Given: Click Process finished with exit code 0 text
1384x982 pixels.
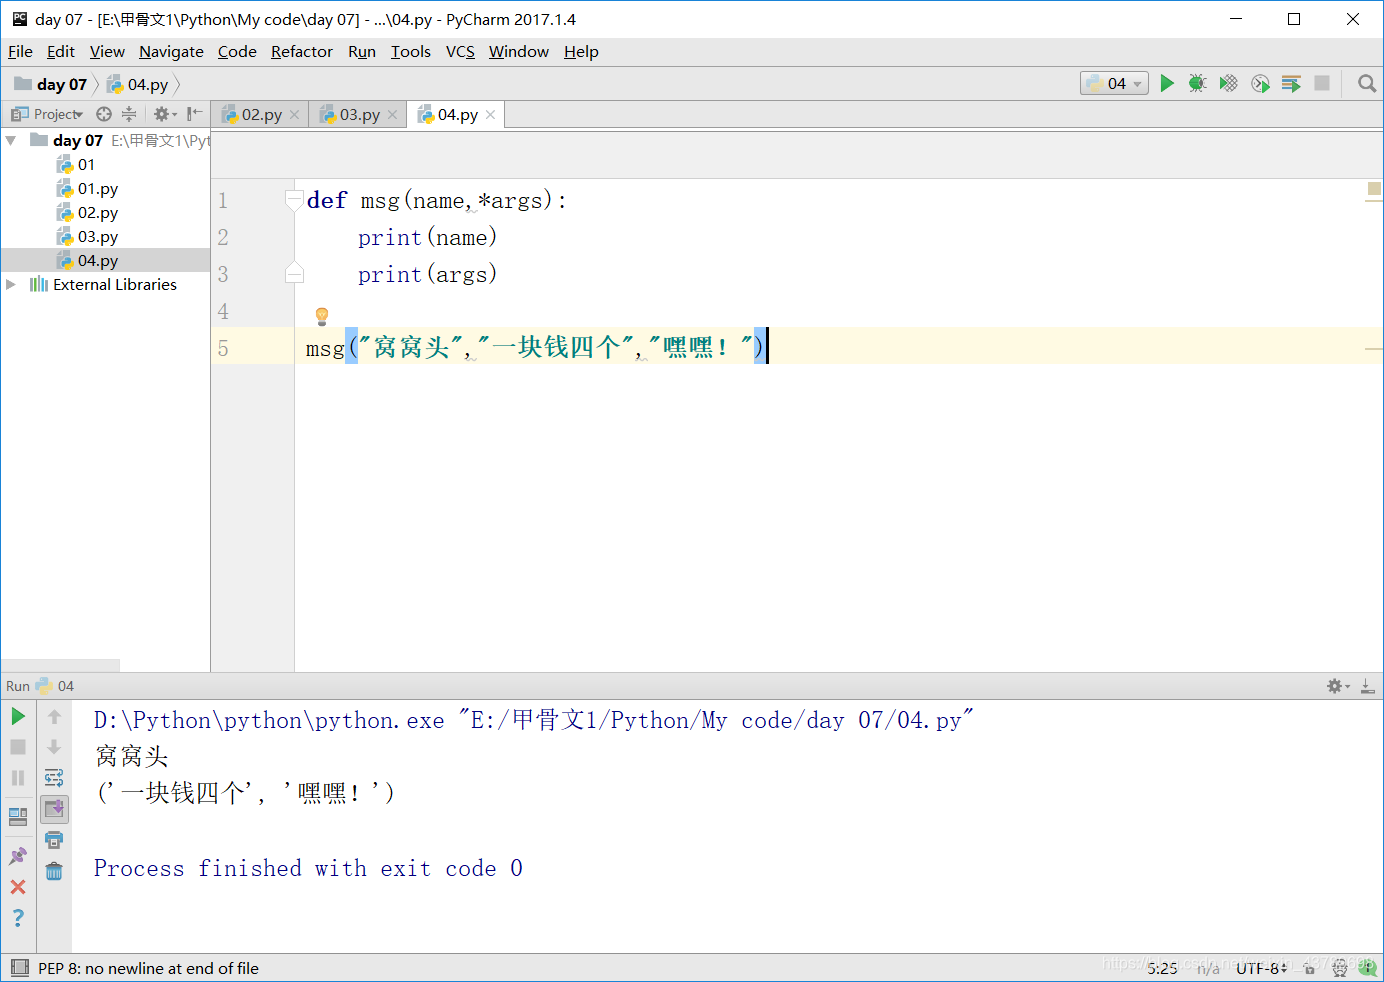Looking at the screenshot, I should coord(308,868).
